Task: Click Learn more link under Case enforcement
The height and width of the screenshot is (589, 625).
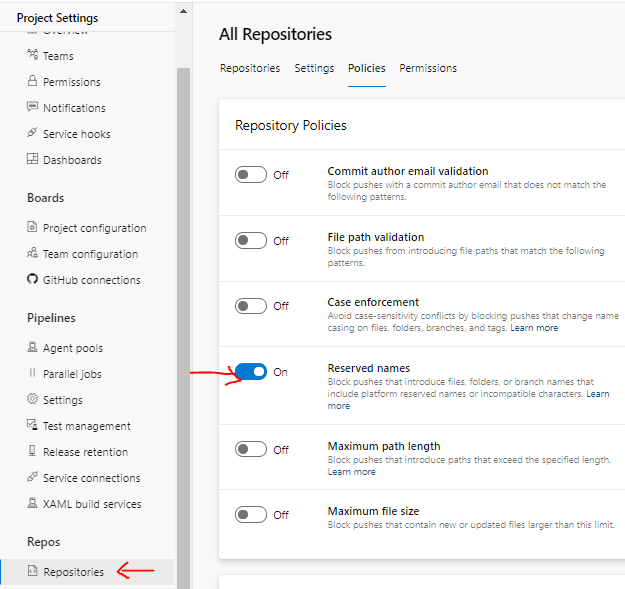Action: point(534,328)
